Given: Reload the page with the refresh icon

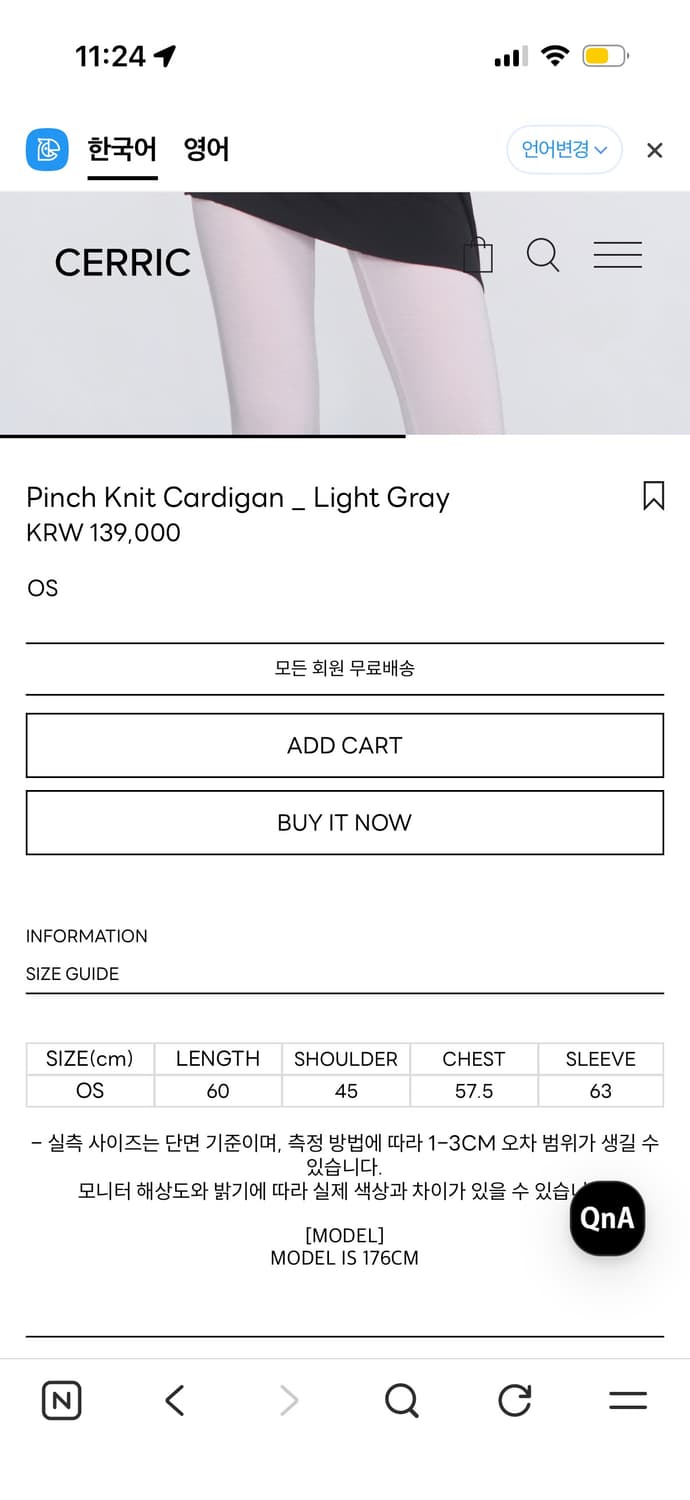Looking at the screenshot, I should click(514, 1400).
